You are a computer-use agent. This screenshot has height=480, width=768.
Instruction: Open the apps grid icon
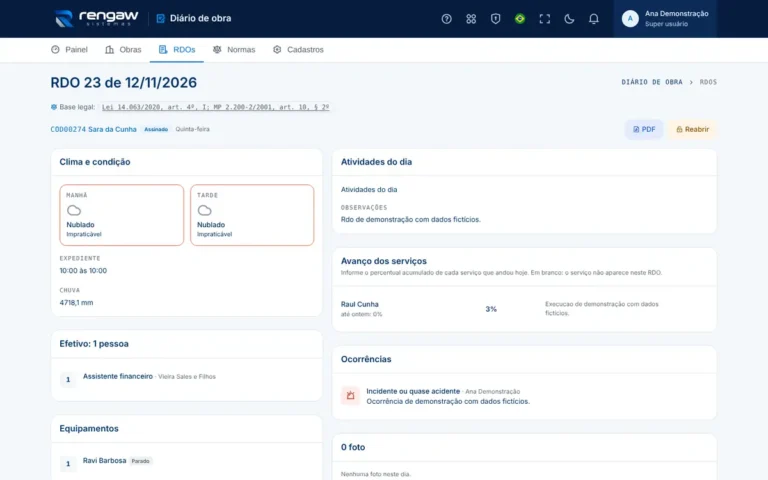pos(471,19)
